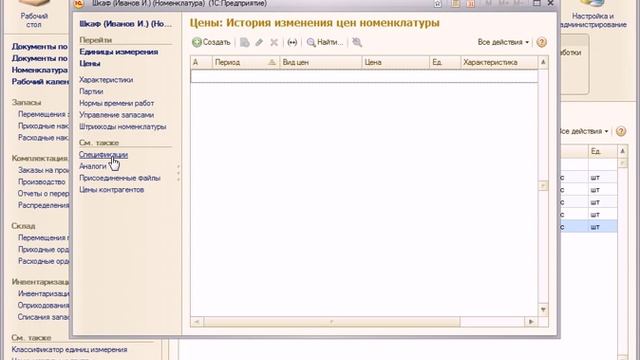This screenshot has width=640, height=360.
Task: Click help icon in background list window
Action: click(621, 131)
